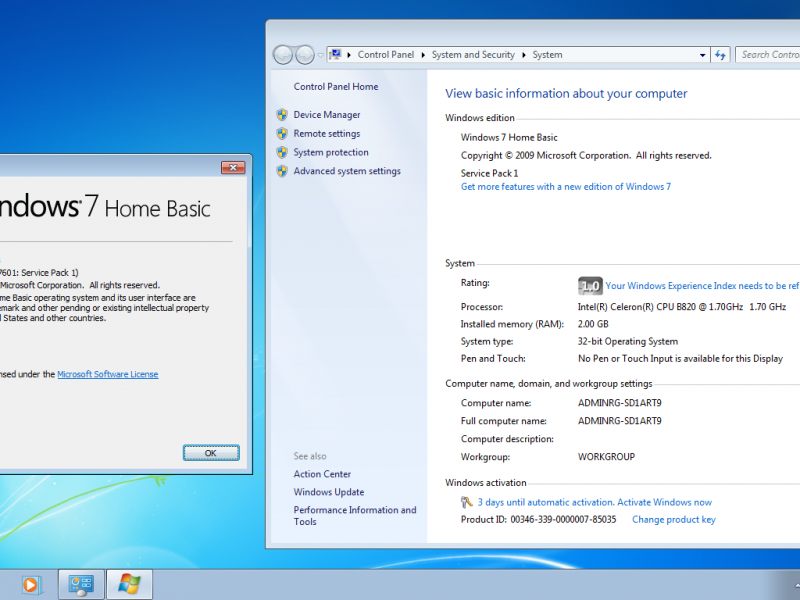Refresh the System page
This screenshot has width=800, height=600.
(720, 55)
